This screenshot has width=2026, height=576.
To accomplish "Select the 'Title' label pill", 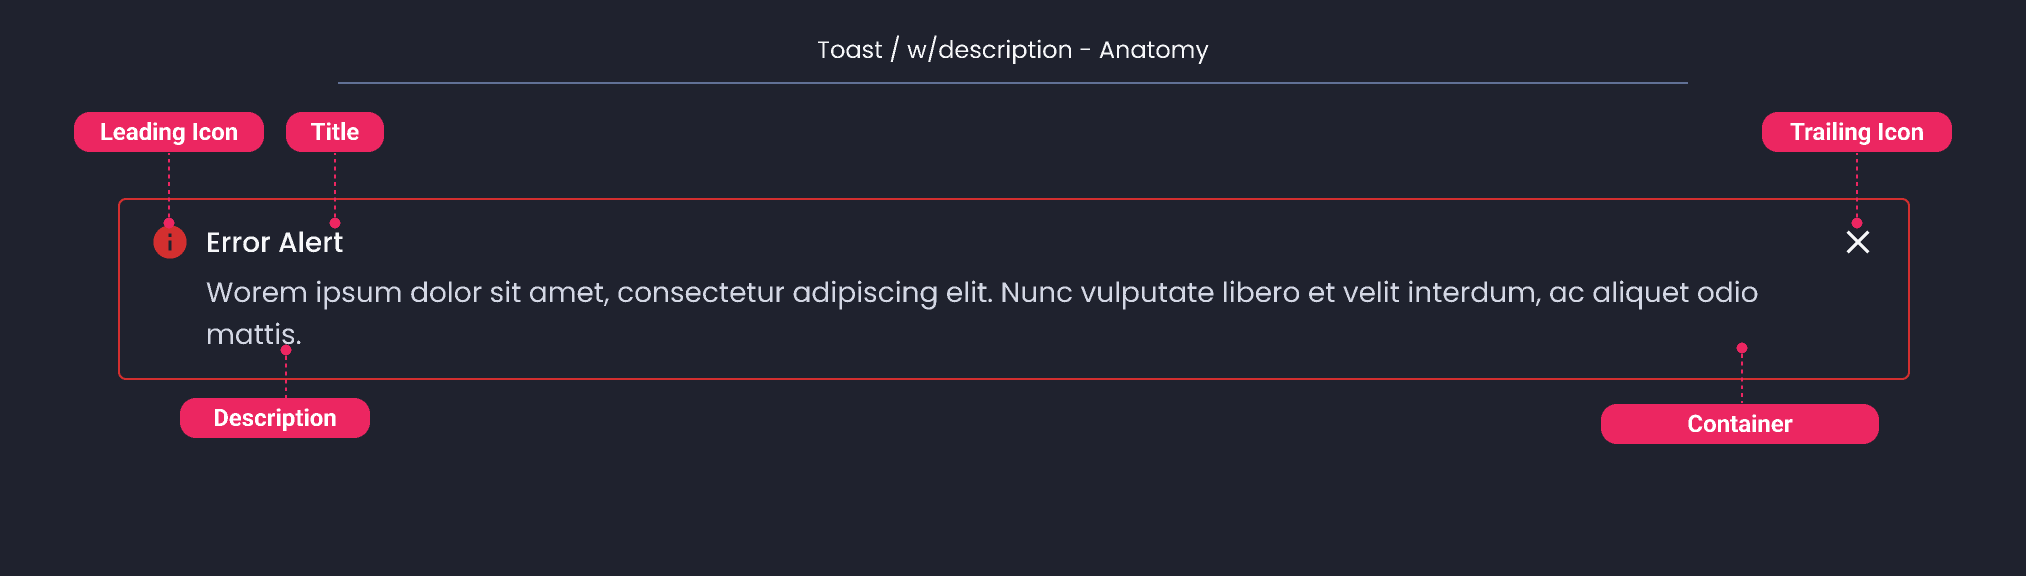I will pyautogui.click(x=334, y=131).
